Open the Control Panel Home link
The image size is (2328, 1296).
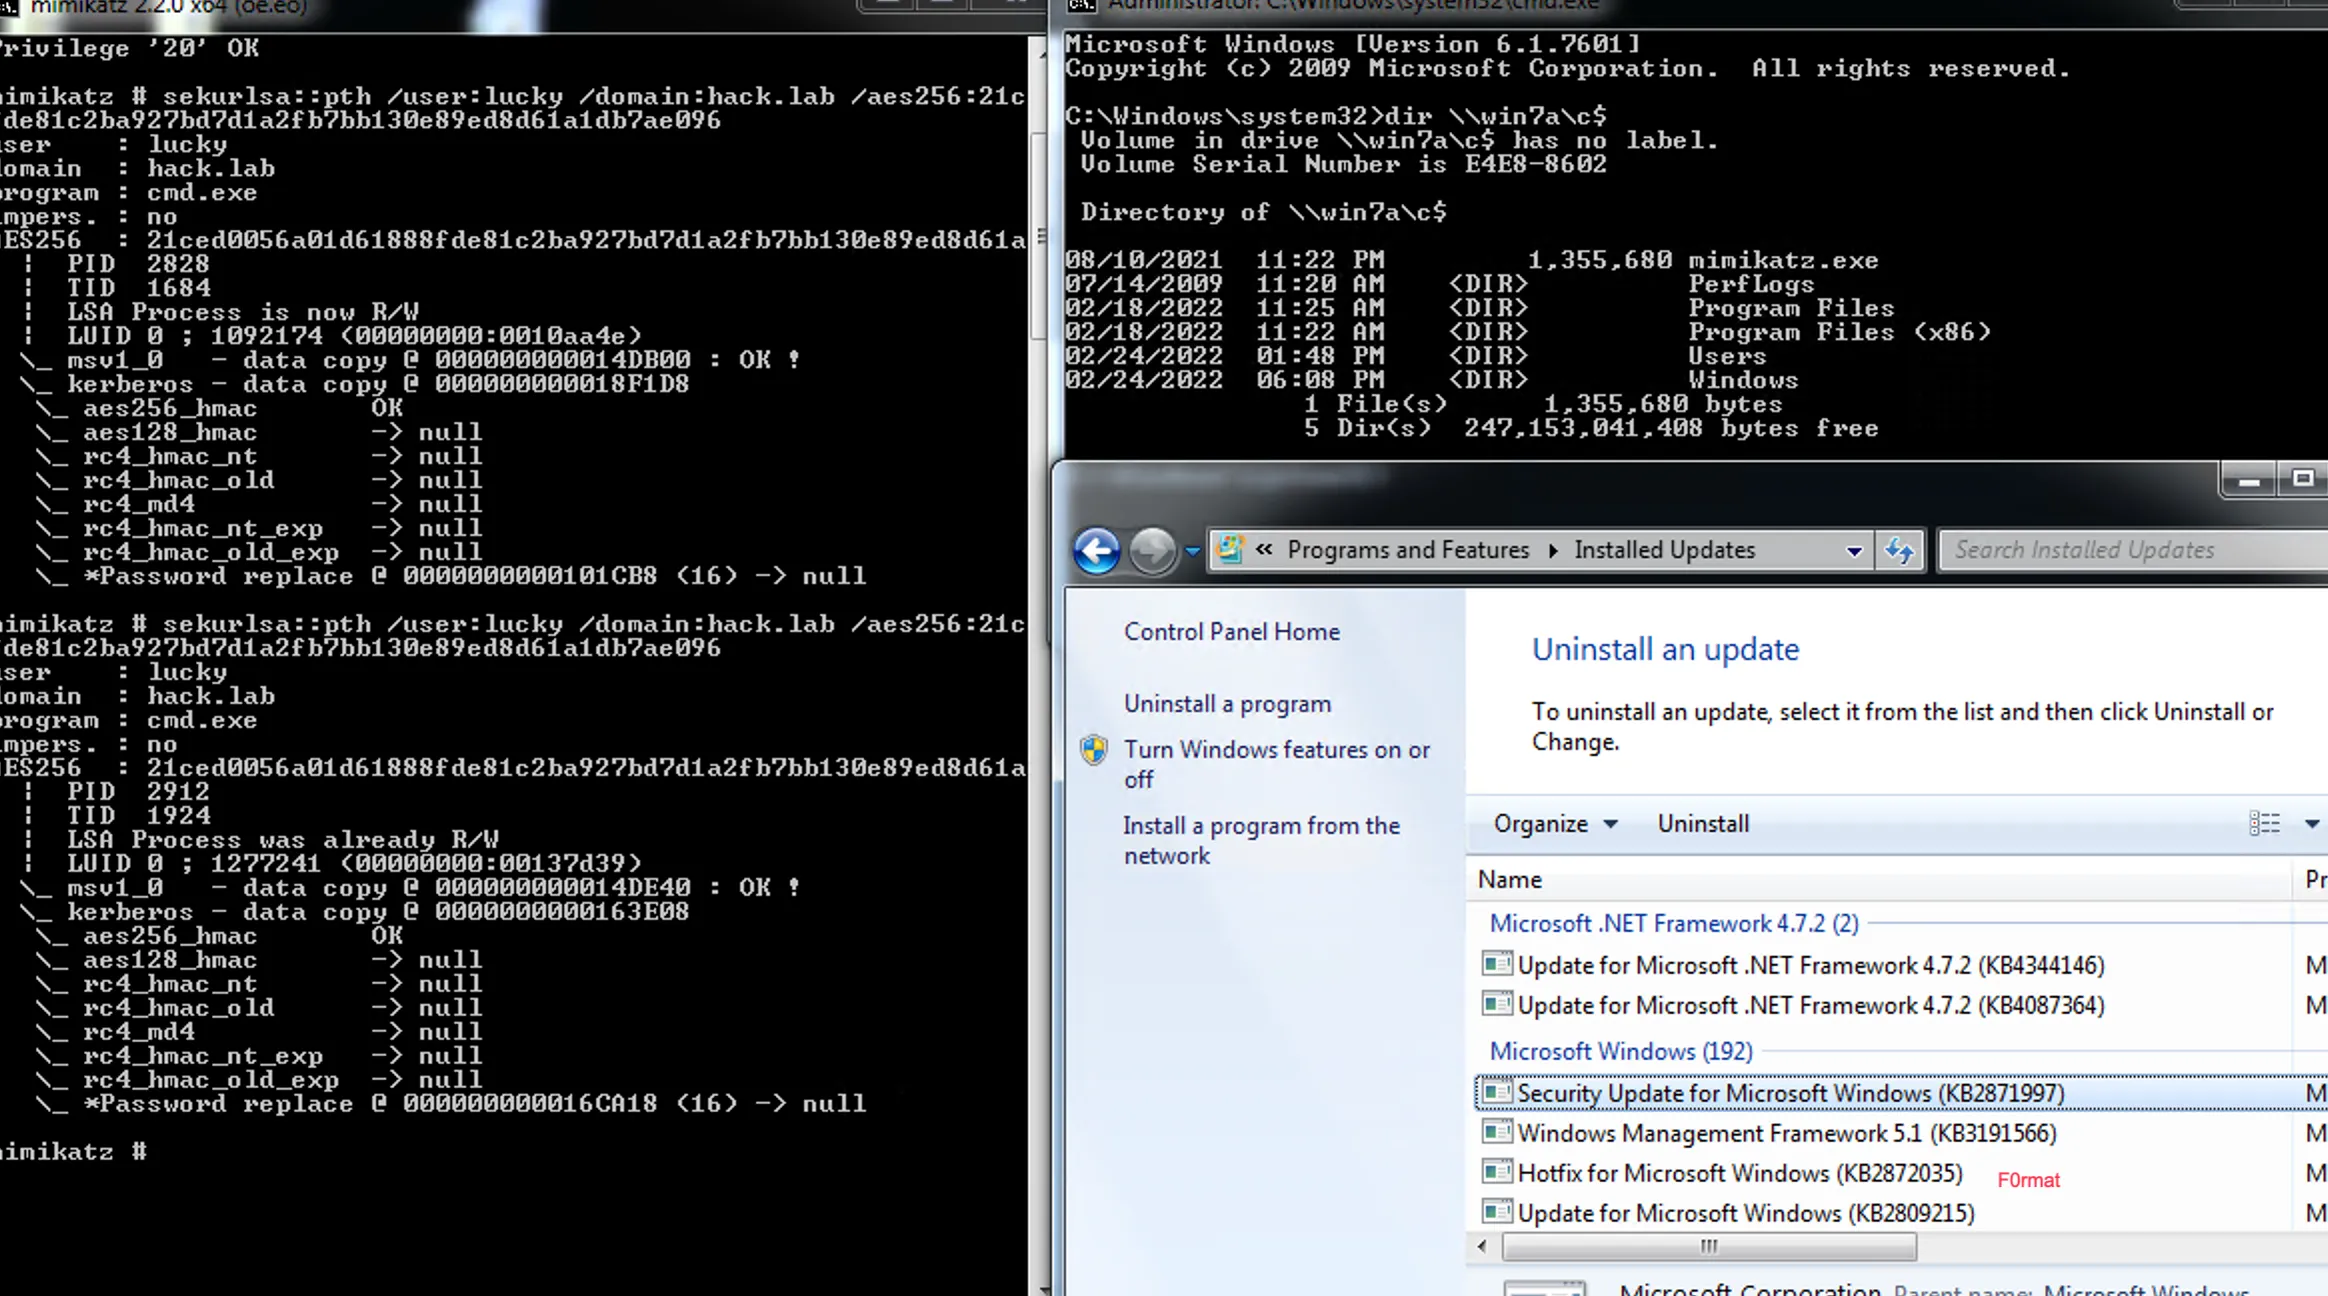click(1231, 632)
